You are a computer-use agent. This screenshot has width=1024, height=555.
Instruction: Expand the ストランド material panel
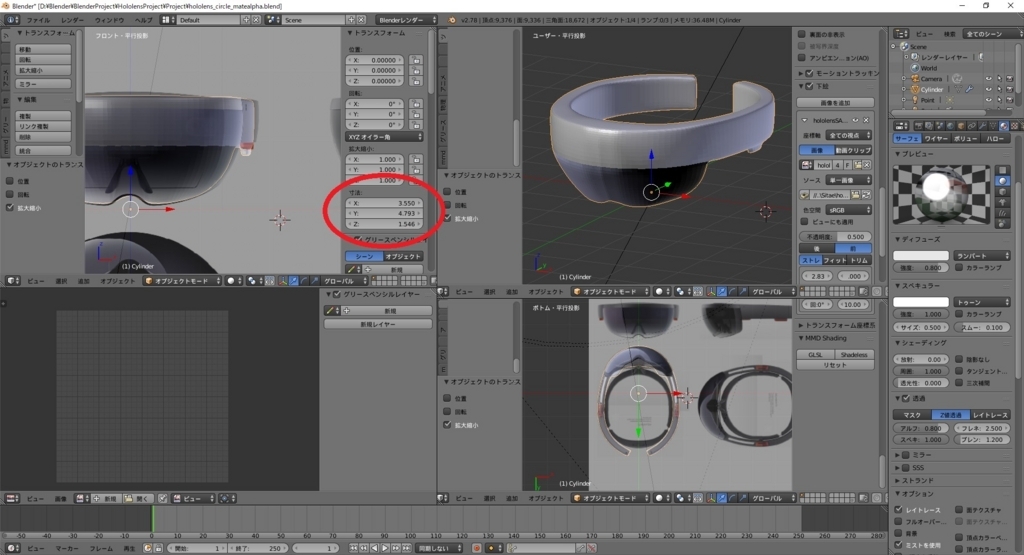point(897,481)
